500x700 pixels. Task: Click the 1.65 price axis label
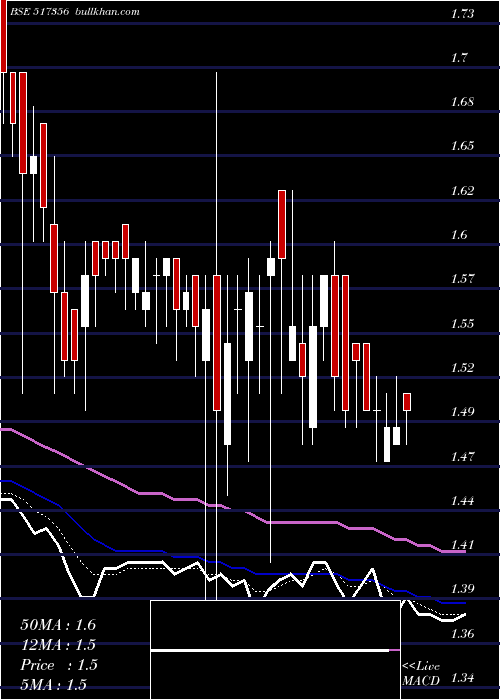[462, 146]
